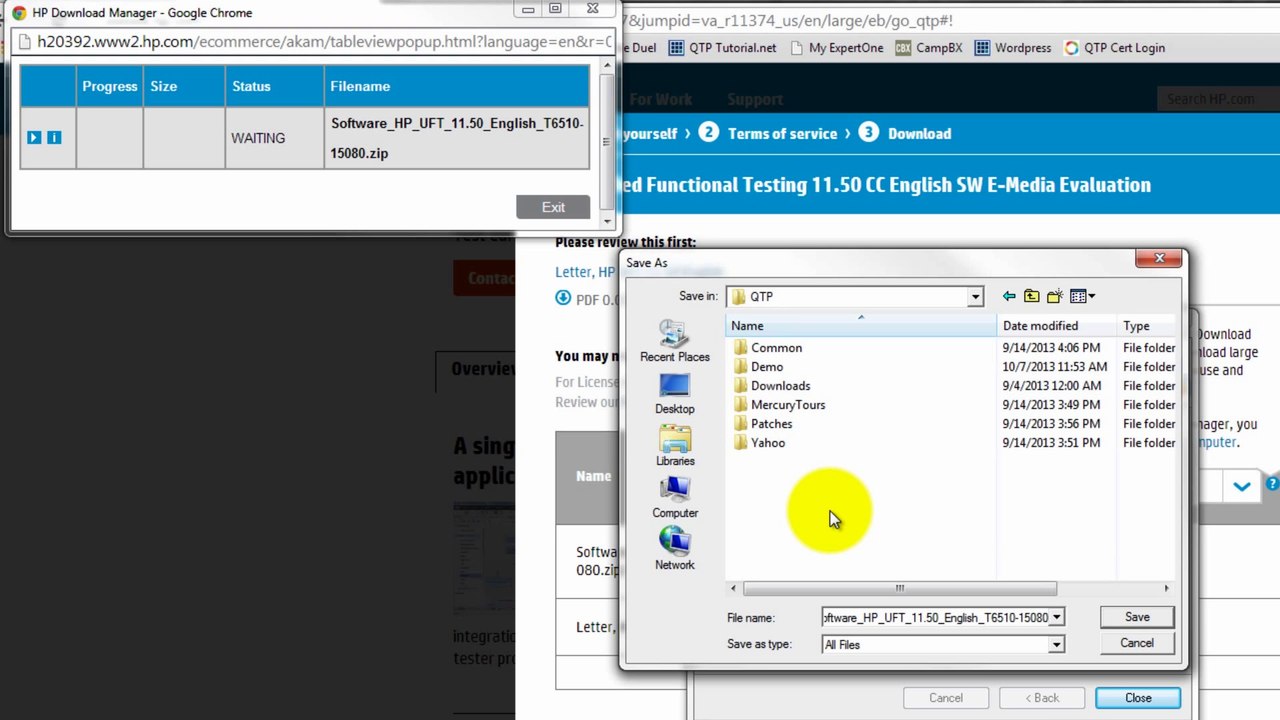Click the File name input field
The height and width of the screenshot is (720, 1280).
[935, 618]
